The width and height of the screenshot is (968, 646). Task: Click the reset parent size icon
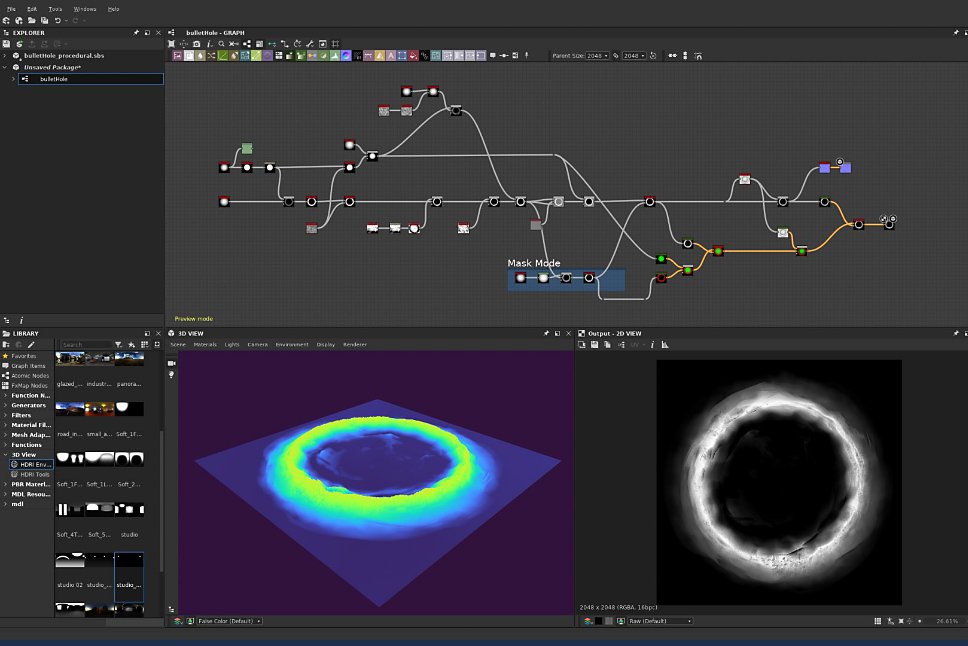tap(653, 56)
